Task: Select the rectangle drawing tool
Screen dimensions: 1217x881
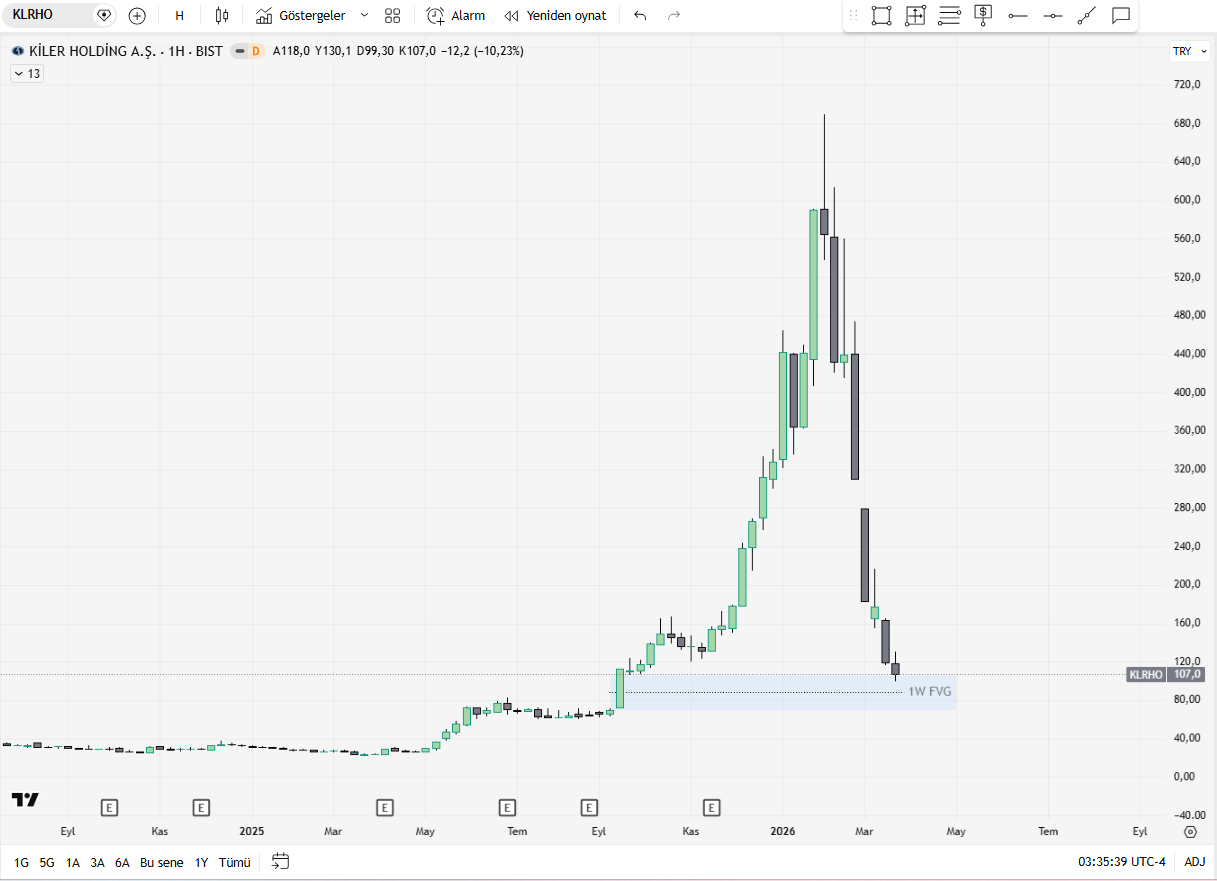Action: 881,15
